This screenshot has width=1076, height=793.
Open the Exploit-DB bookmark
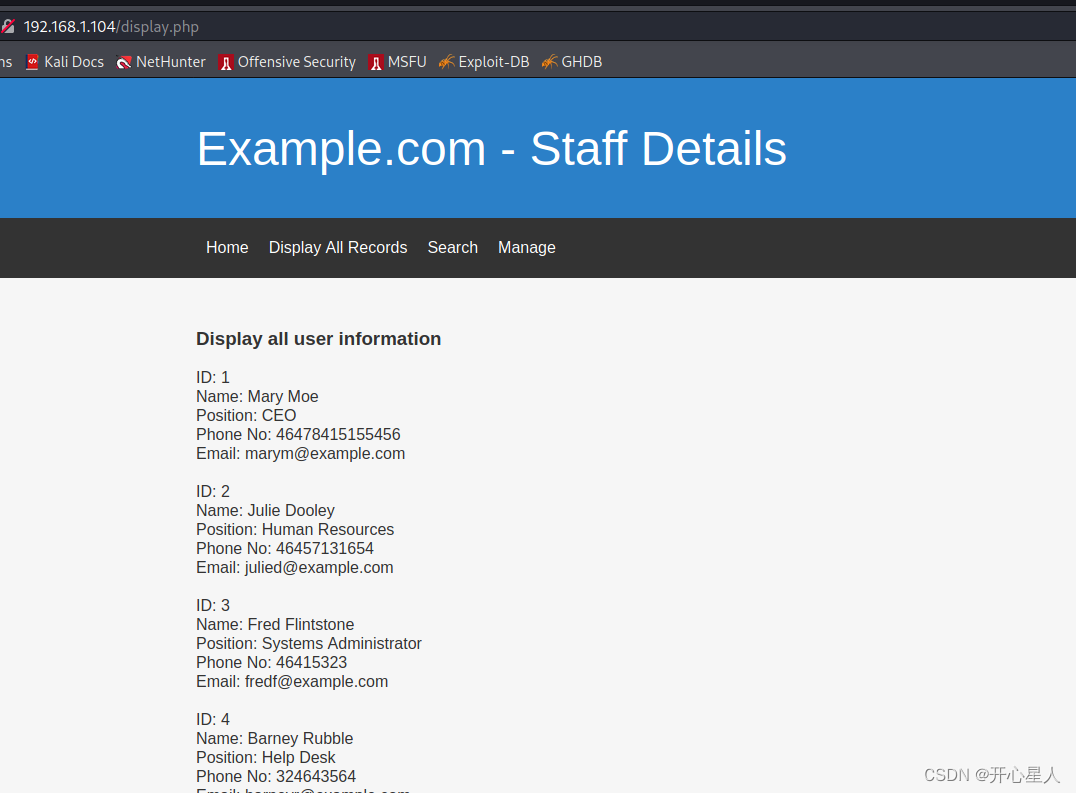(x=484, y=62)
